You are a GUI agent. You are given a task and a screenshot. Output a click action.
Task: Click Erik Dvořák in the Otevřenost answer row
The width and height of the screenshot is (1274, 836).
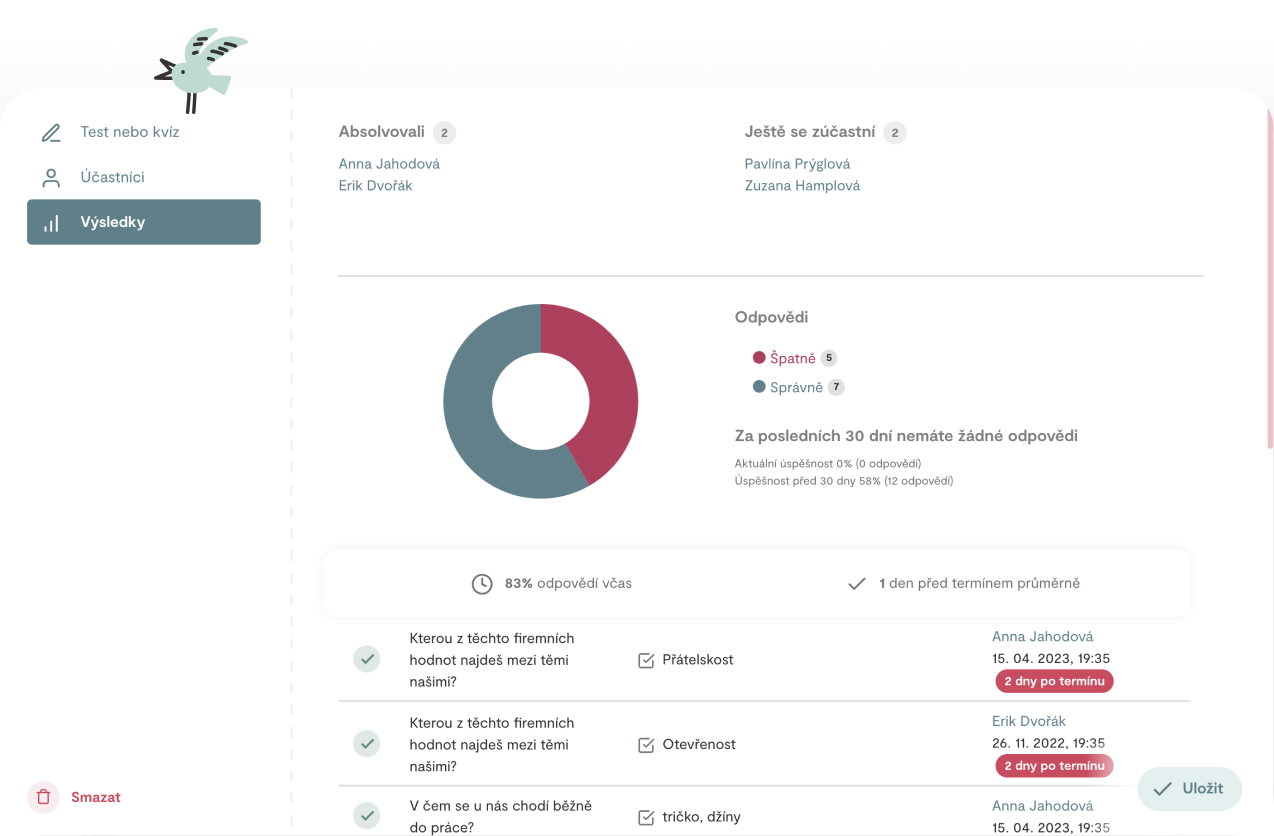(1029, 721)
